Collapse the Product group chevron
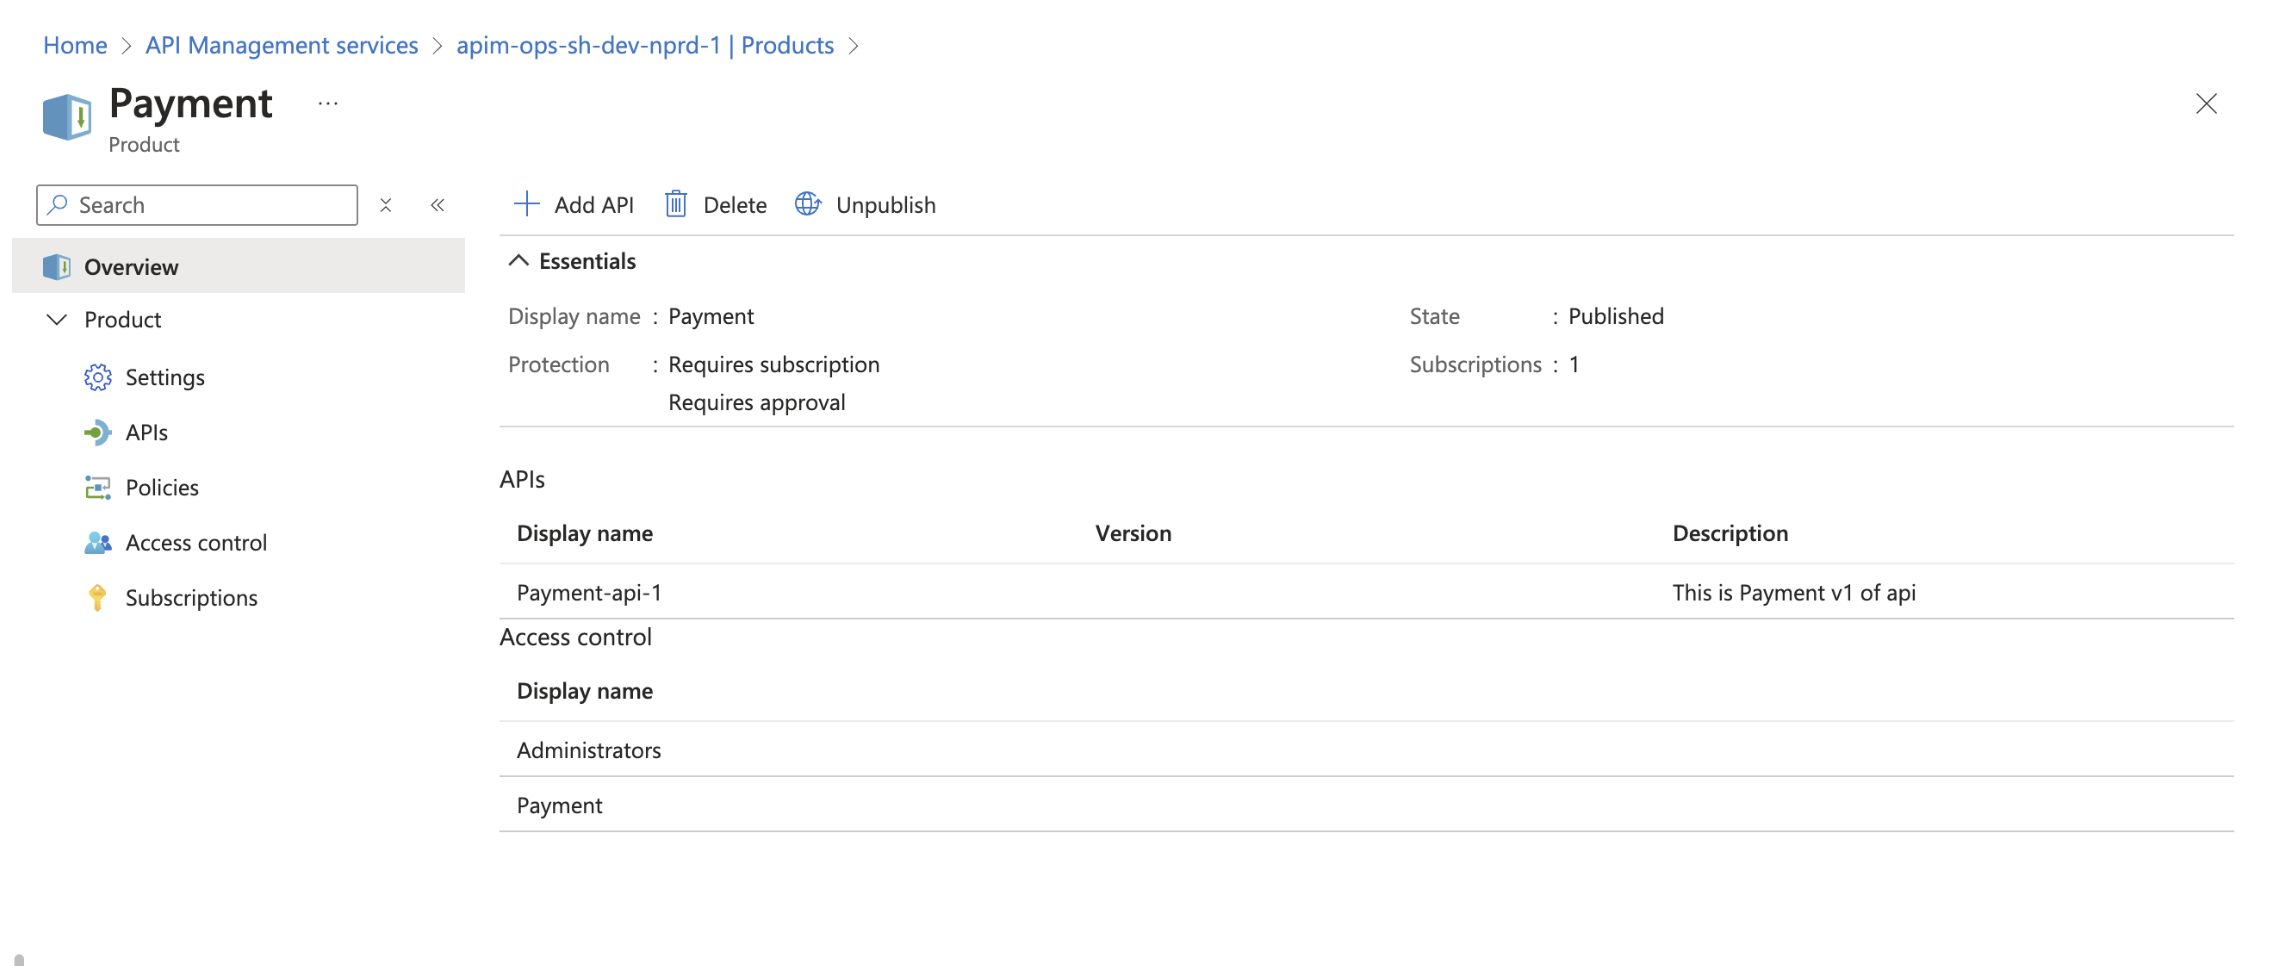Image resolution: width=2280 pixels, height=966 pixels. 57,320
